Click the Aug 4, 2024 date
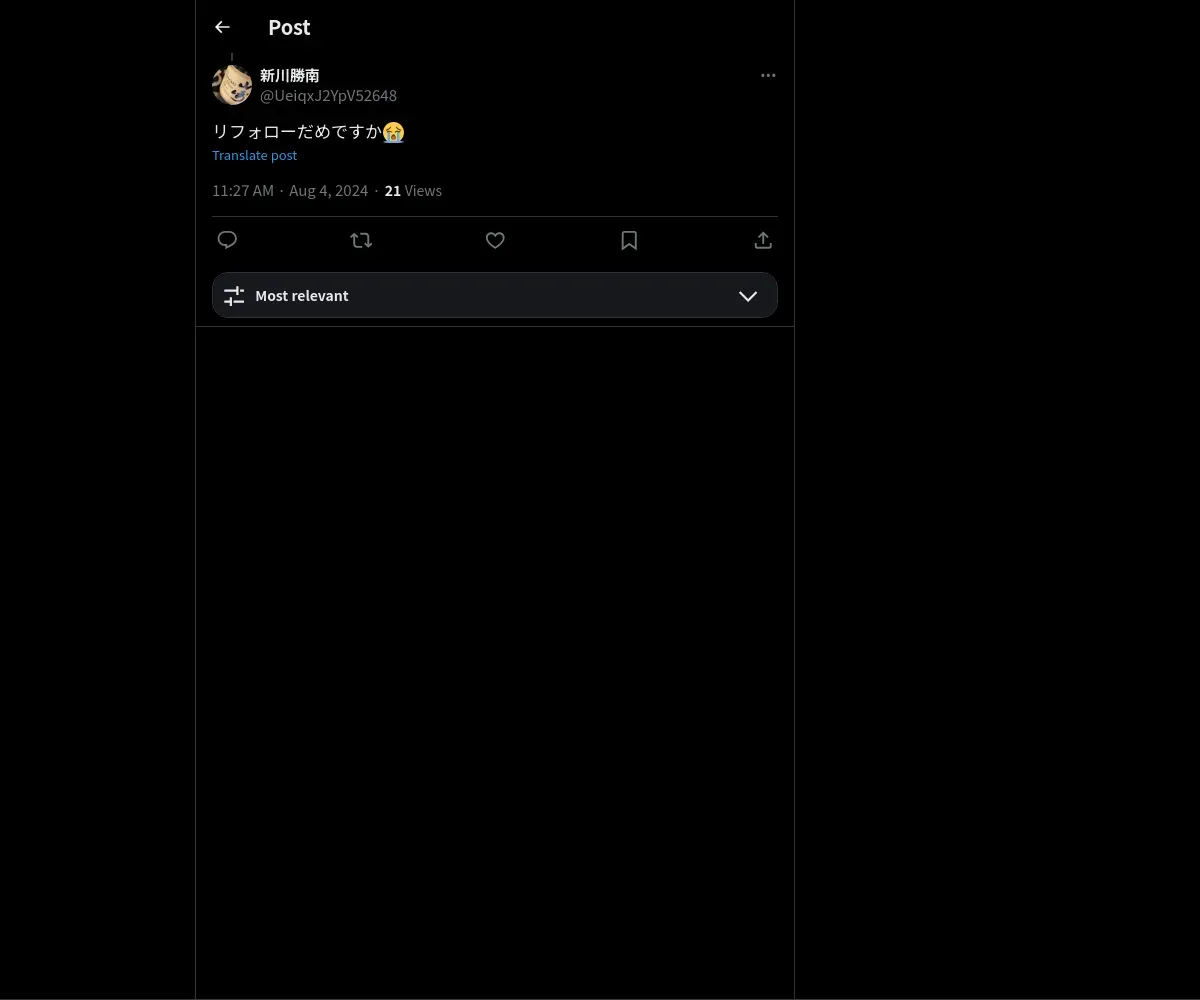 point(329,191)
